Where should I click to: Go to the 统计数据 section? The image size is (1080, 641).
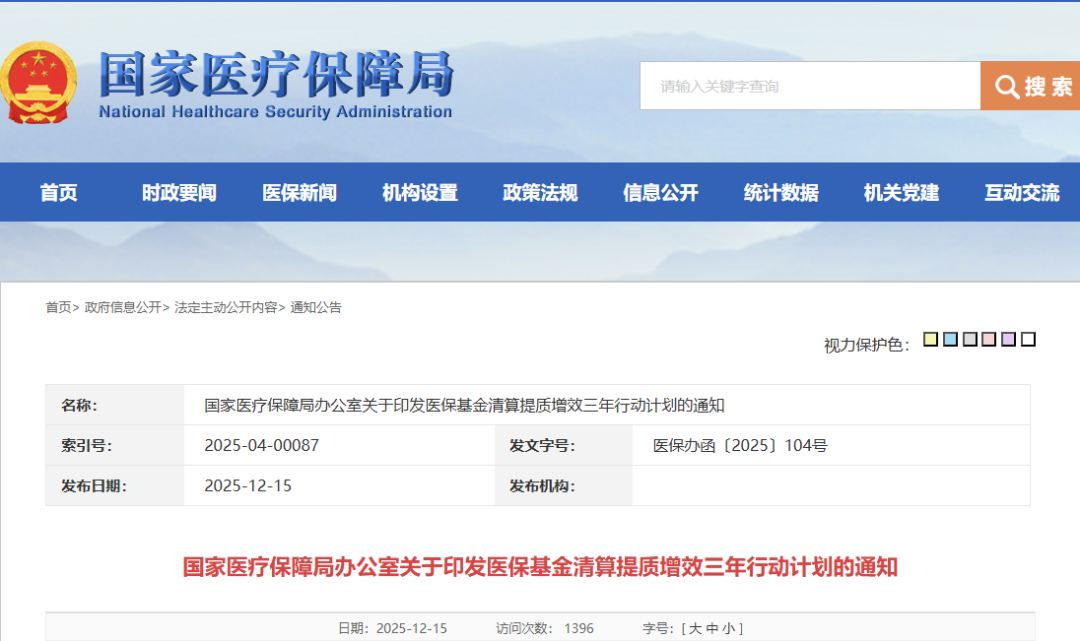[781, 193]
